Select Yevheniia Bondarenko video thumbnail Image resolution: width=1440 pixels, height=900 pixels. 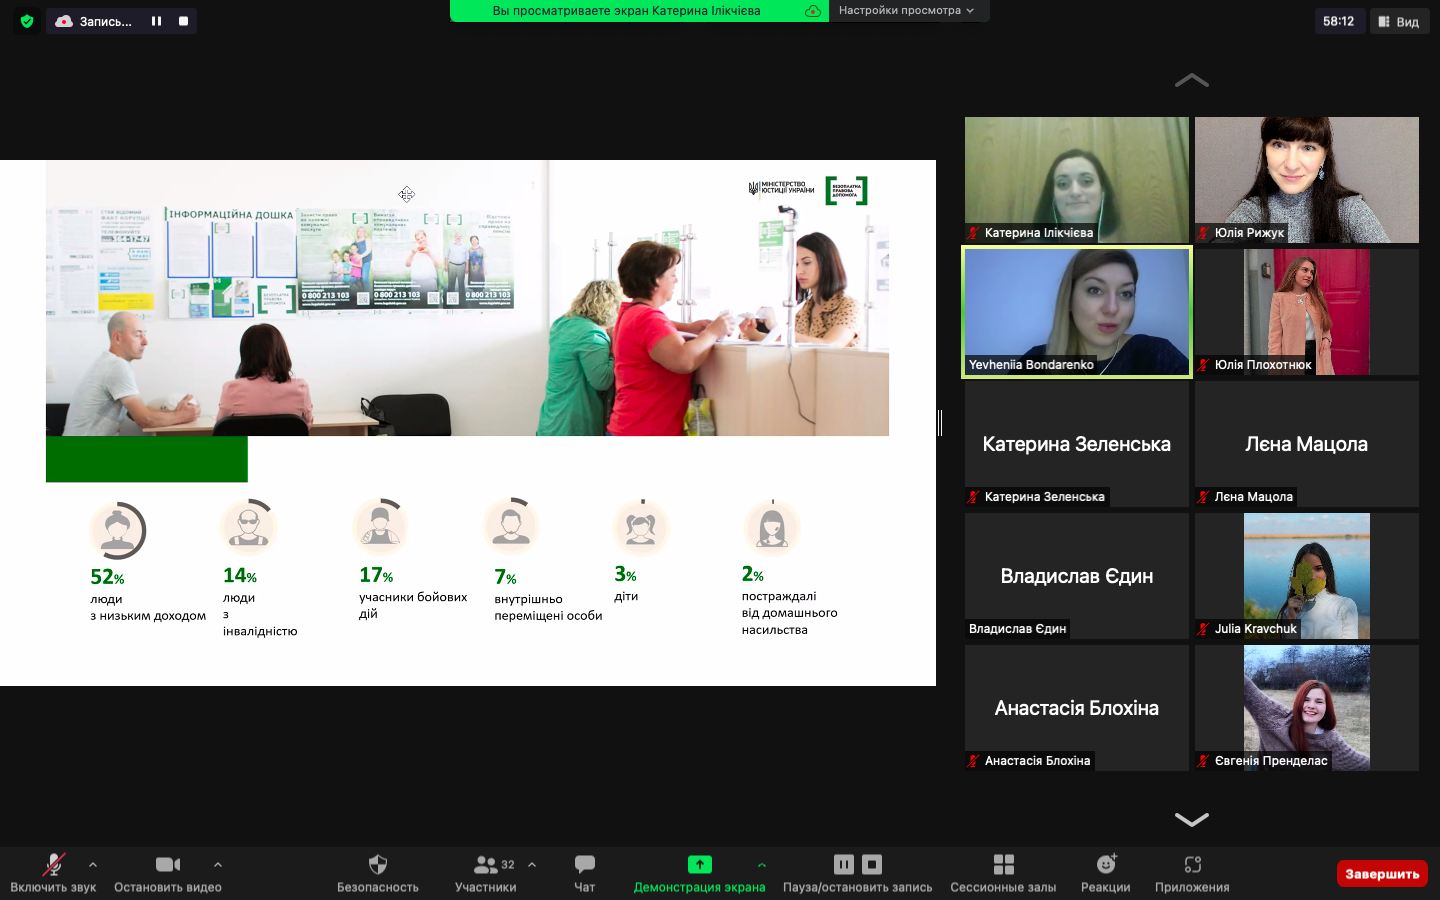(x=1077, y=312)
